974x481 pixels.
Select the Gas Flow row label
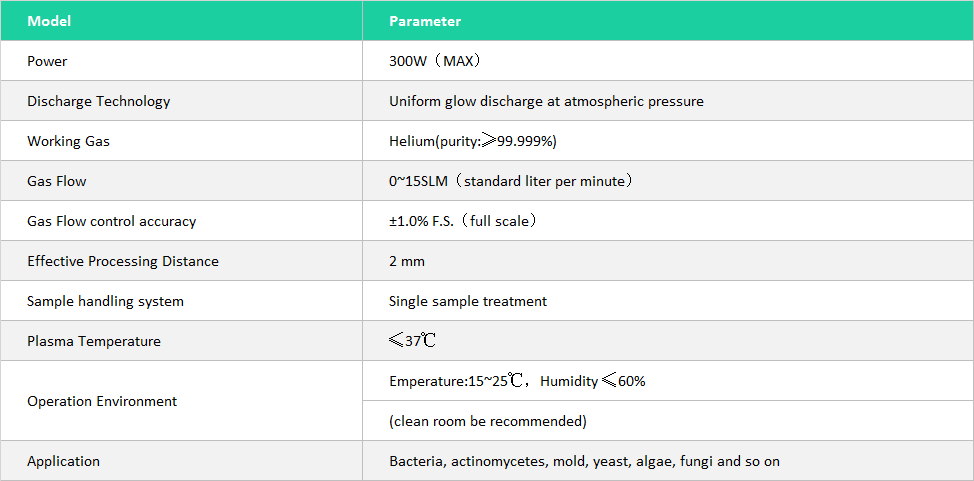pyautogui.click(x=56, y=181)
